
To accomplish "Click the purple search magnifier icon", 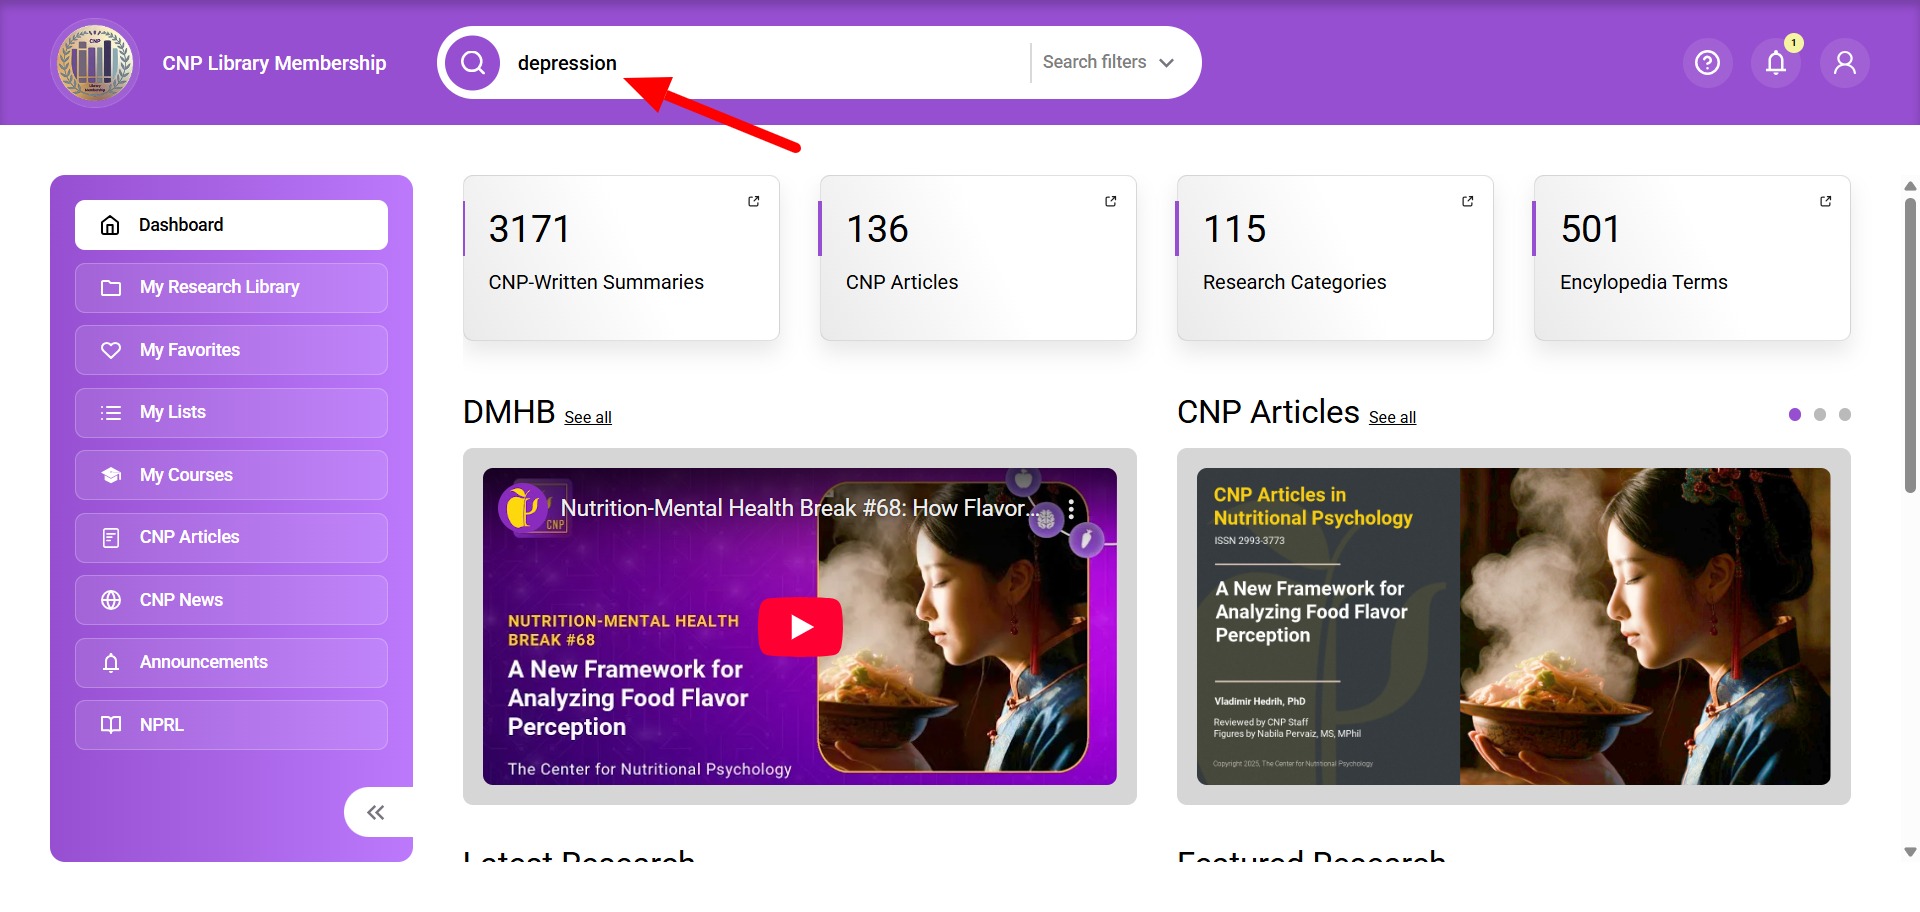I will 473,63.
